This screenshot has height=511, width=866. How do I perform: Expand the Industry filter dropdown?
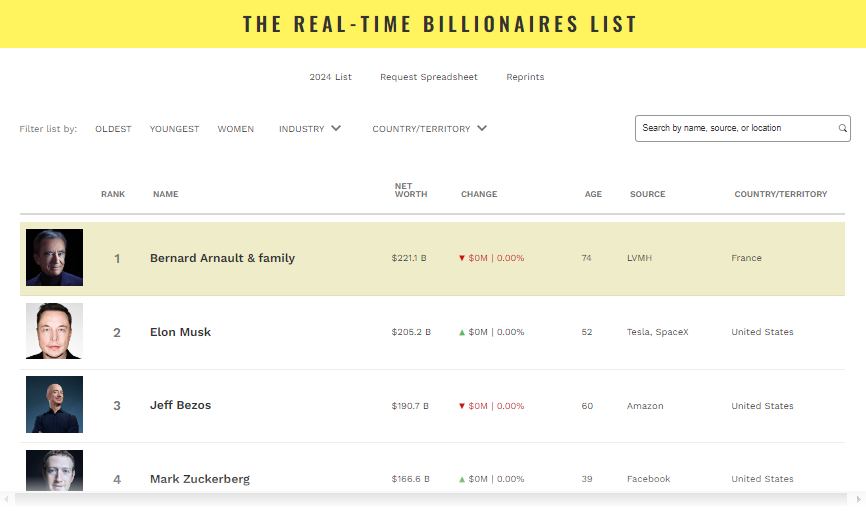[x=310, y=129]
